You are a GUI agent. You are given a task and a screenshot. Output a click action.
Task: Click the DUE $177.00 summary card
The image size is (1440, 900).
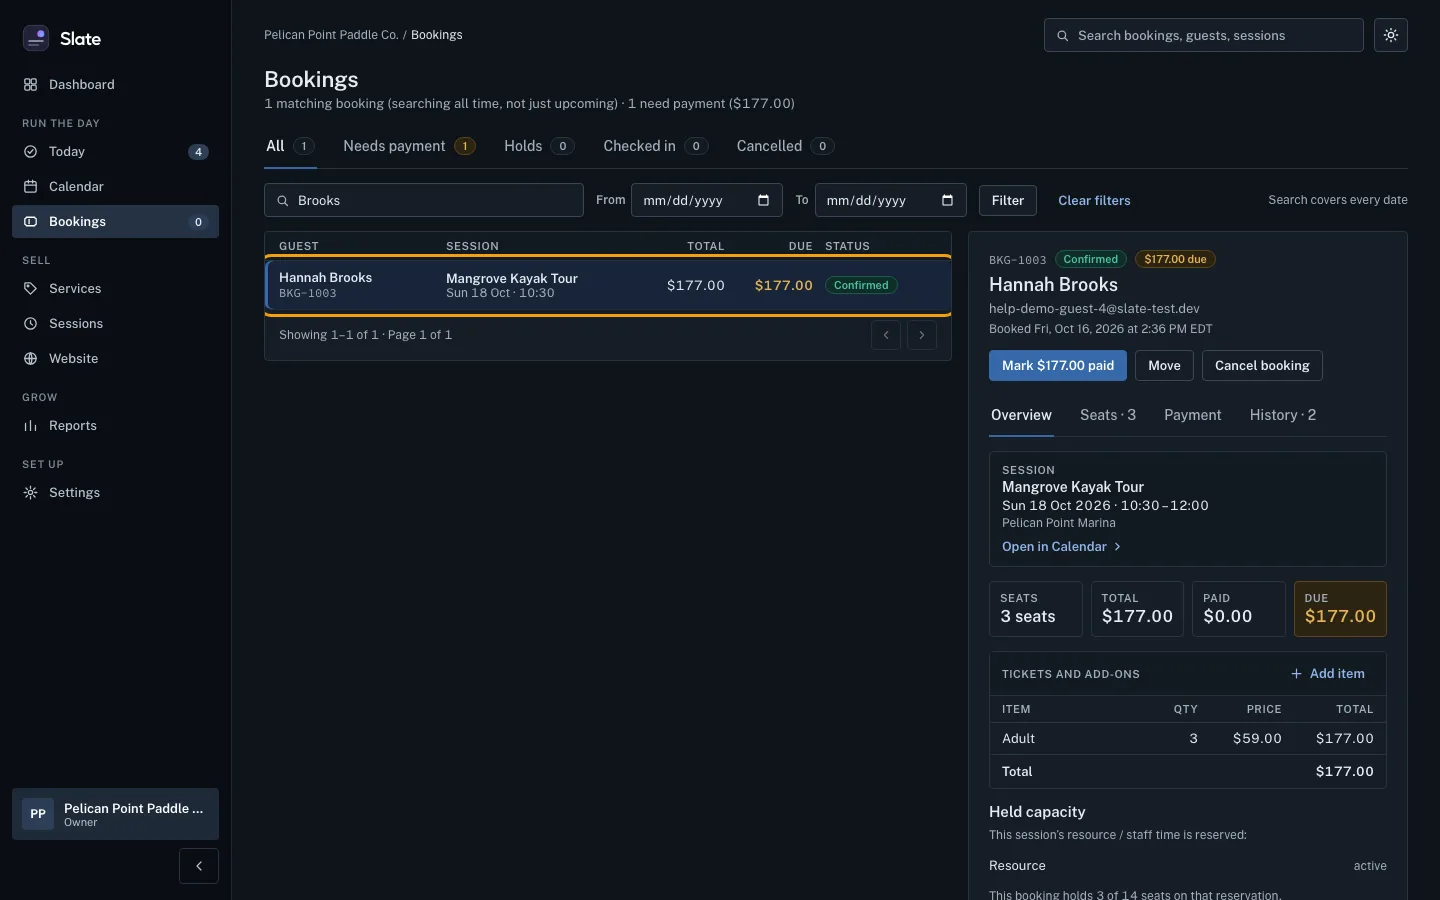(1340, 609)
